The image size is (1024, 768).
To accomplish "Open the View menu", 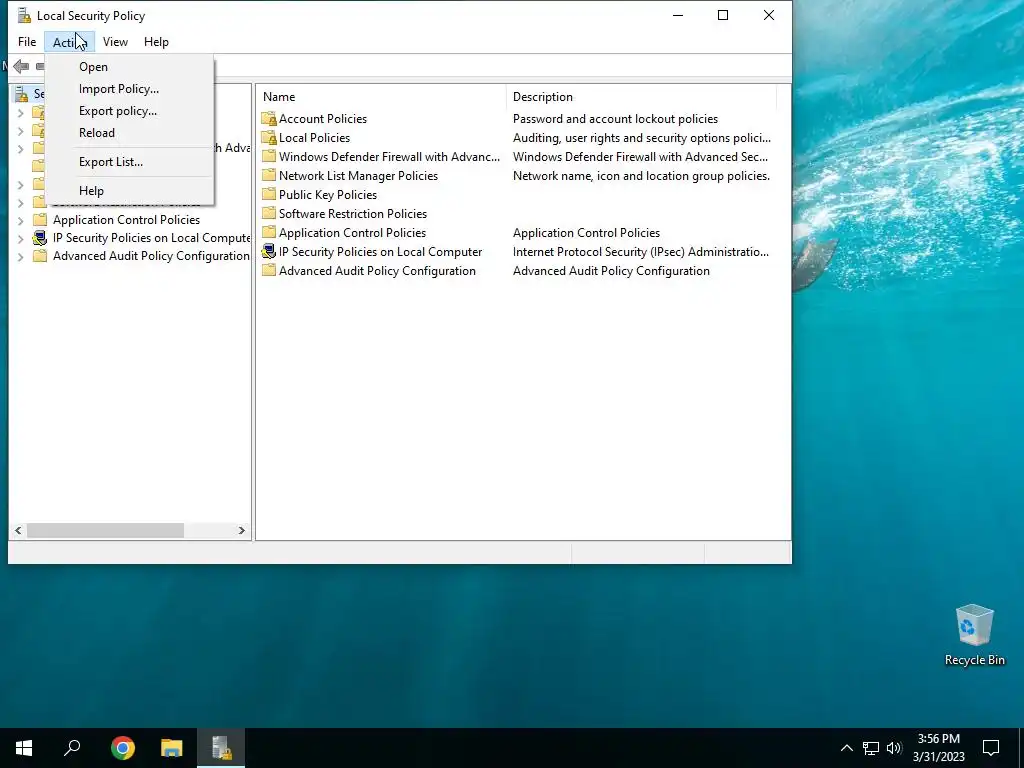I will [115, 42].
